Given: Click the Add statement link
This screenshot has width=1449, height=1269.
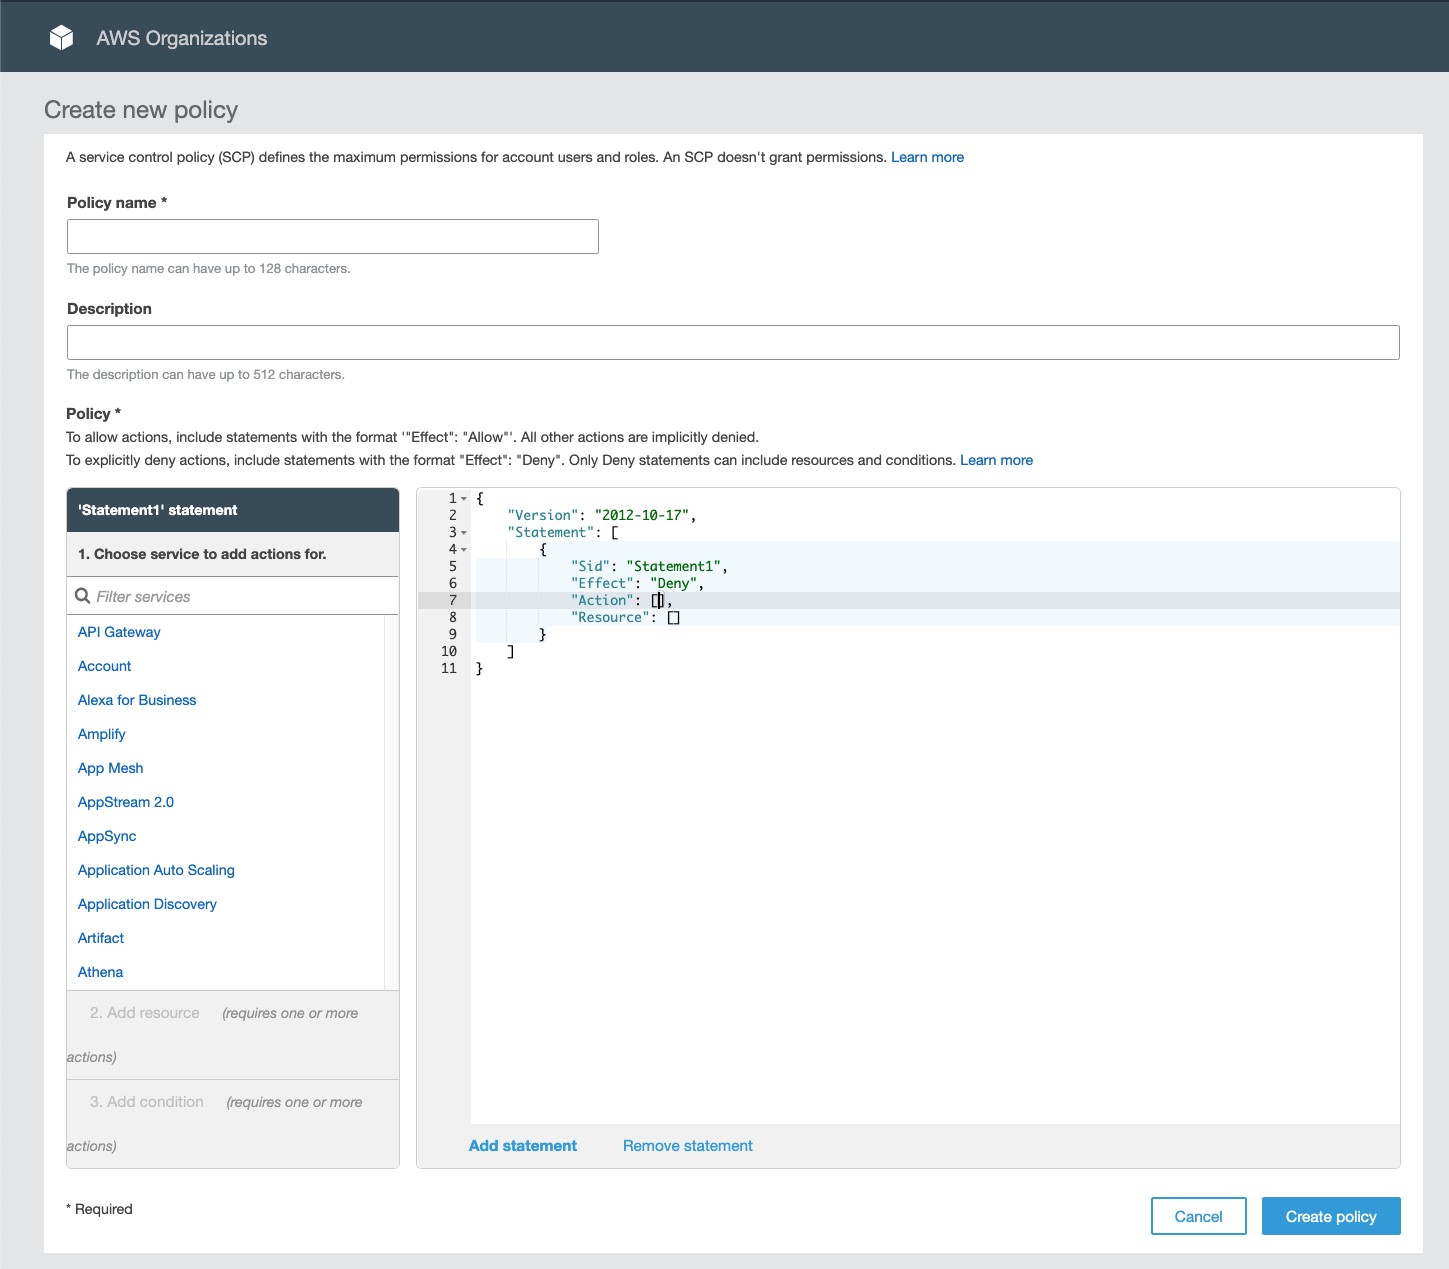Looking at the screenshot, I should pos(522,1145).
